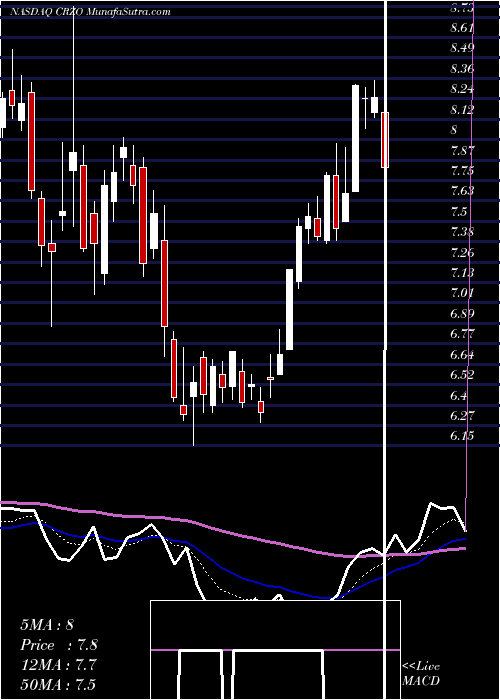Select the 8 price axis label
The image size is (500, 700).
tap(454, 130)
